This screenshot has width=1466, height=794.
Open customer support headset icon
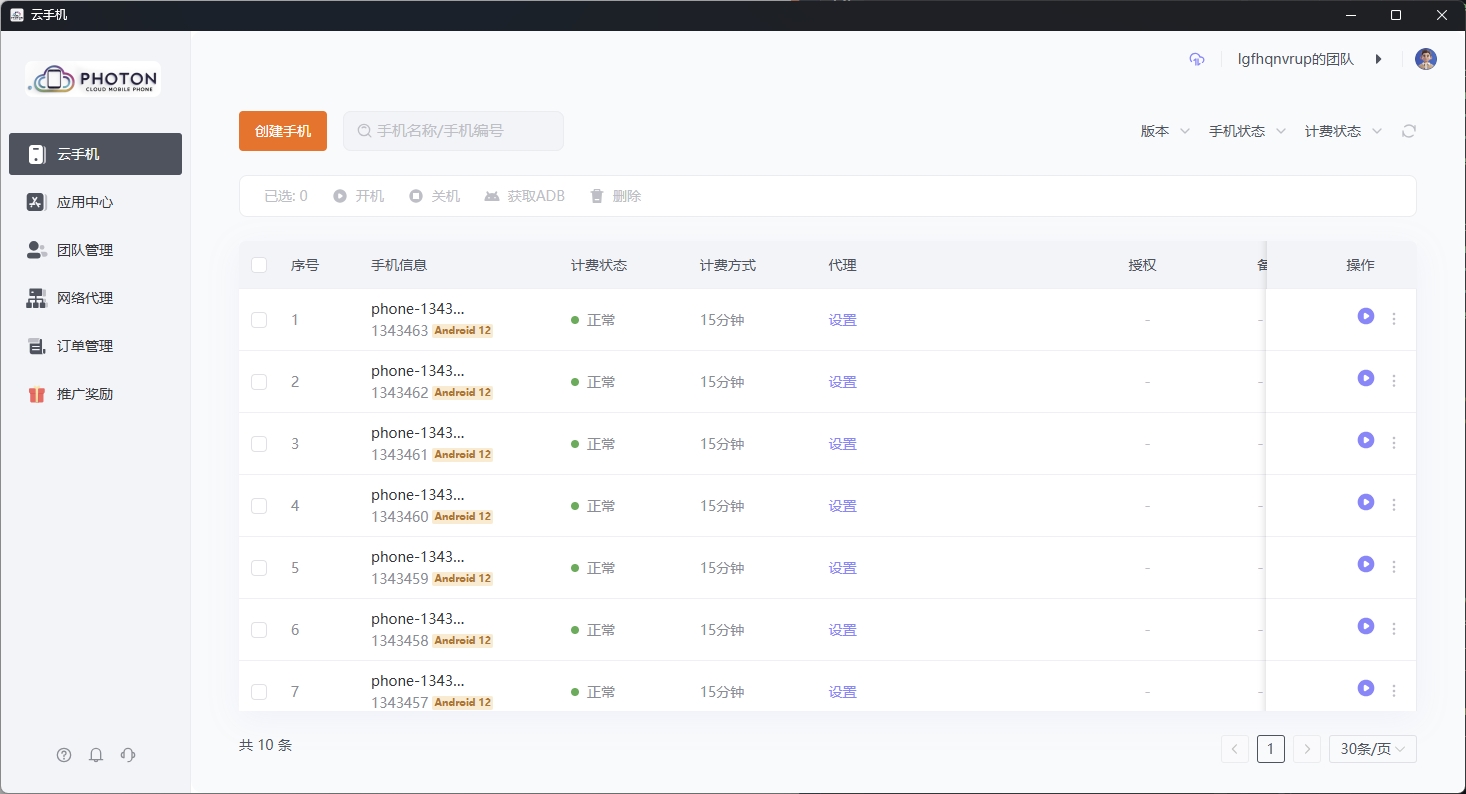[x=128, y=755]
